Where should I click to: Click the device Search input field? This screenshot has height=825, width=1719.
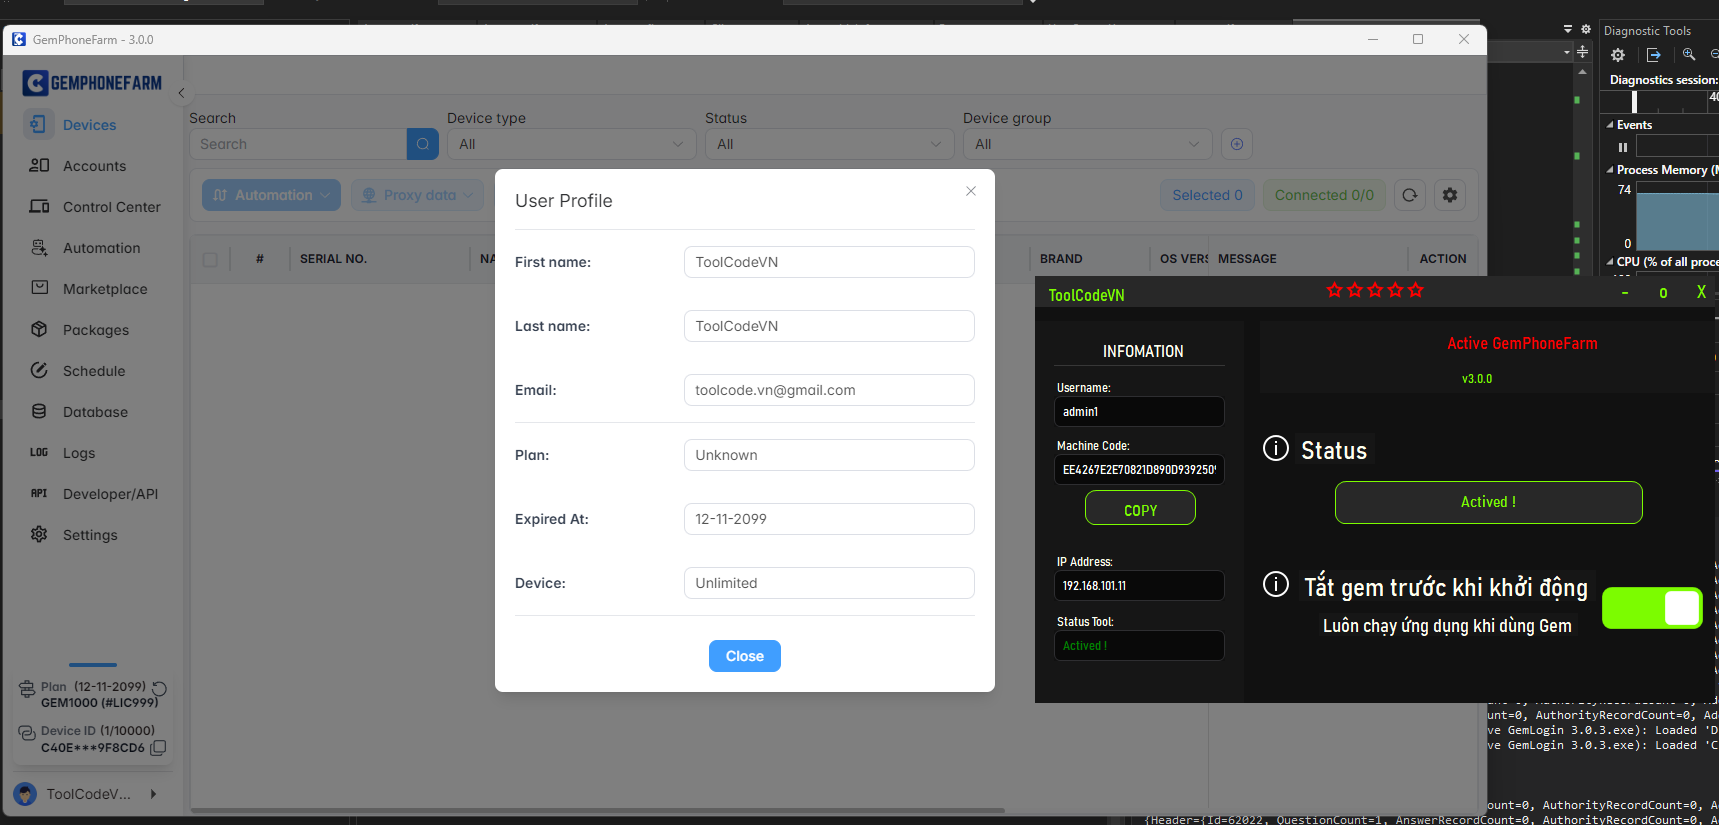click(x=298, y=144)
